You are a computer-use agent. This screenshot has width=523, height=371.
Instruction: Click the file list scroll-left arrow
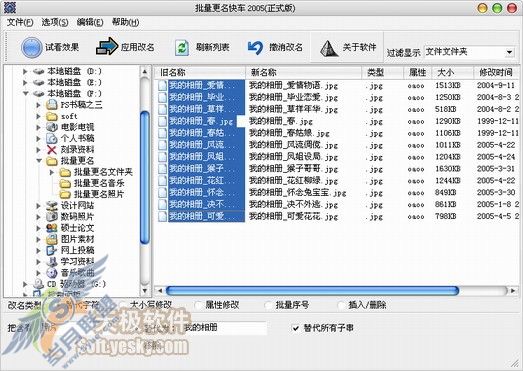(x=160, y=291)
